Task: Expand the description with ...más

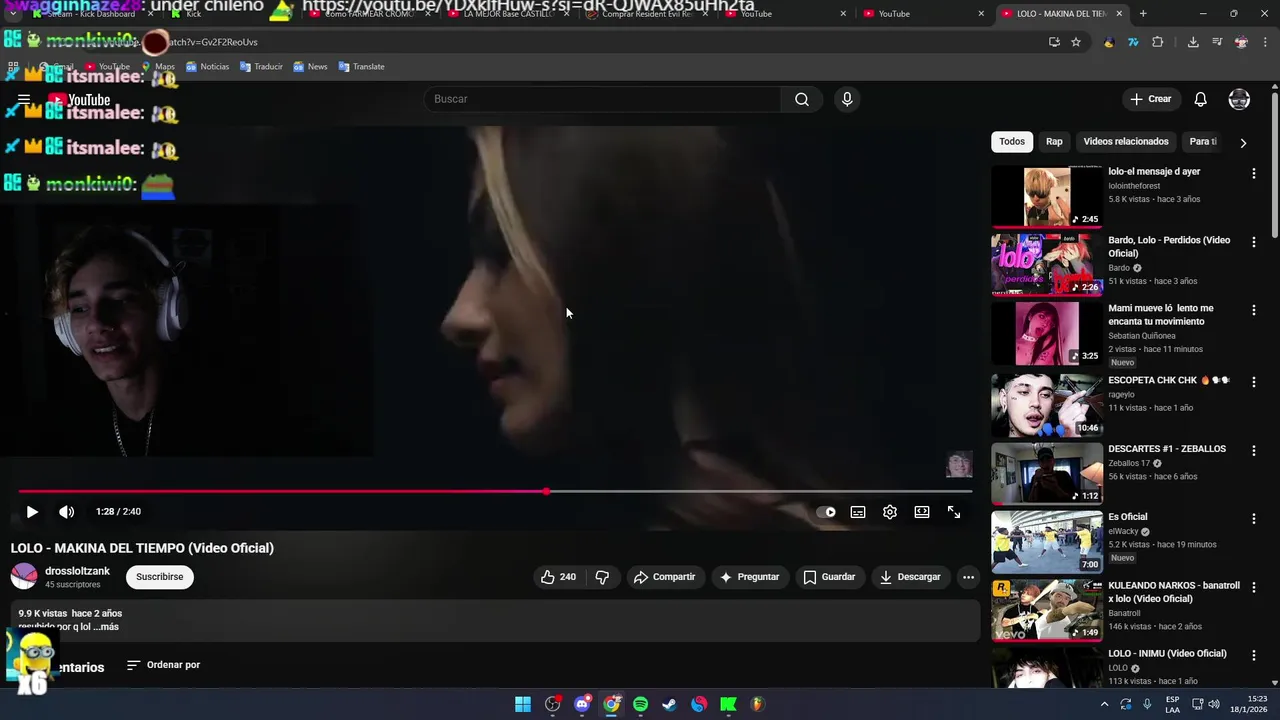Action: pyautogui.click(x=106, y=627)
